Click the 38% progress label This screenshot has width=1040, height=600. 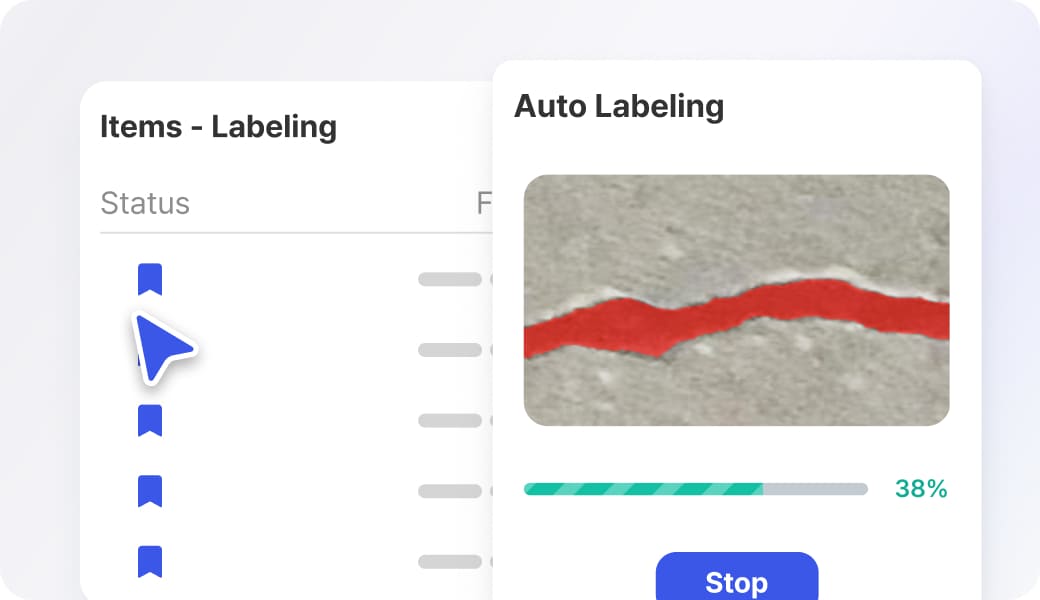[921, 489]
